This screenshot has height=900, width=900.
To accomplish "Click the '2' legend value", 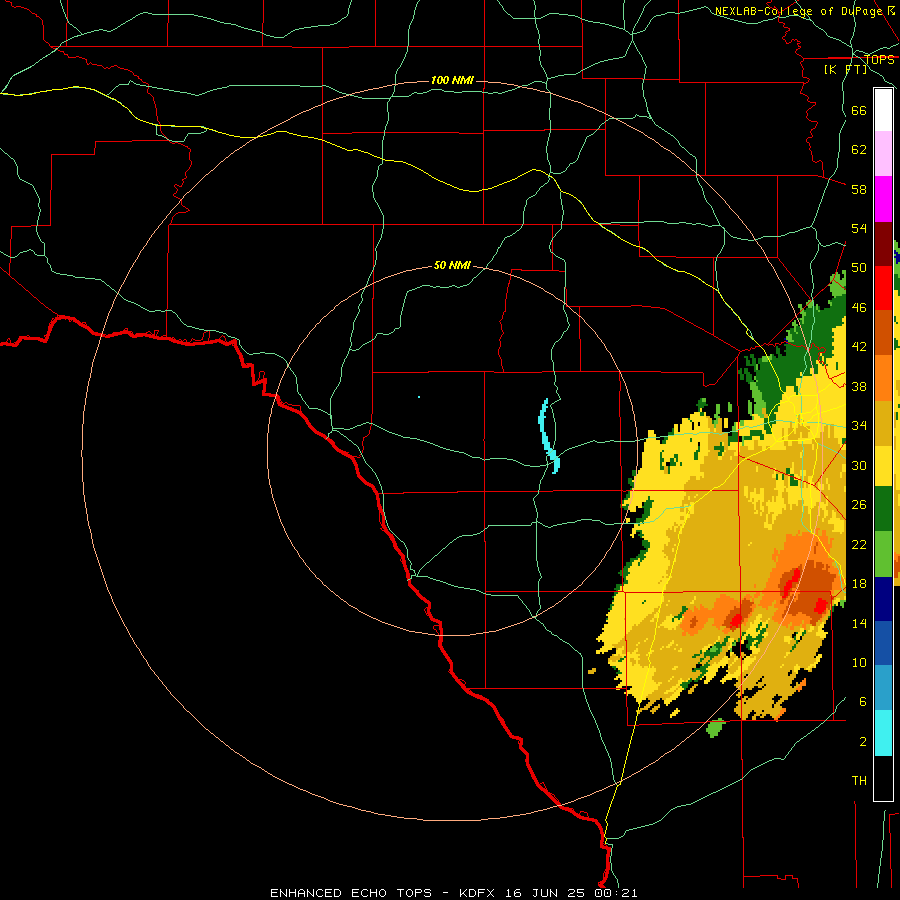I will coord(862,742).
